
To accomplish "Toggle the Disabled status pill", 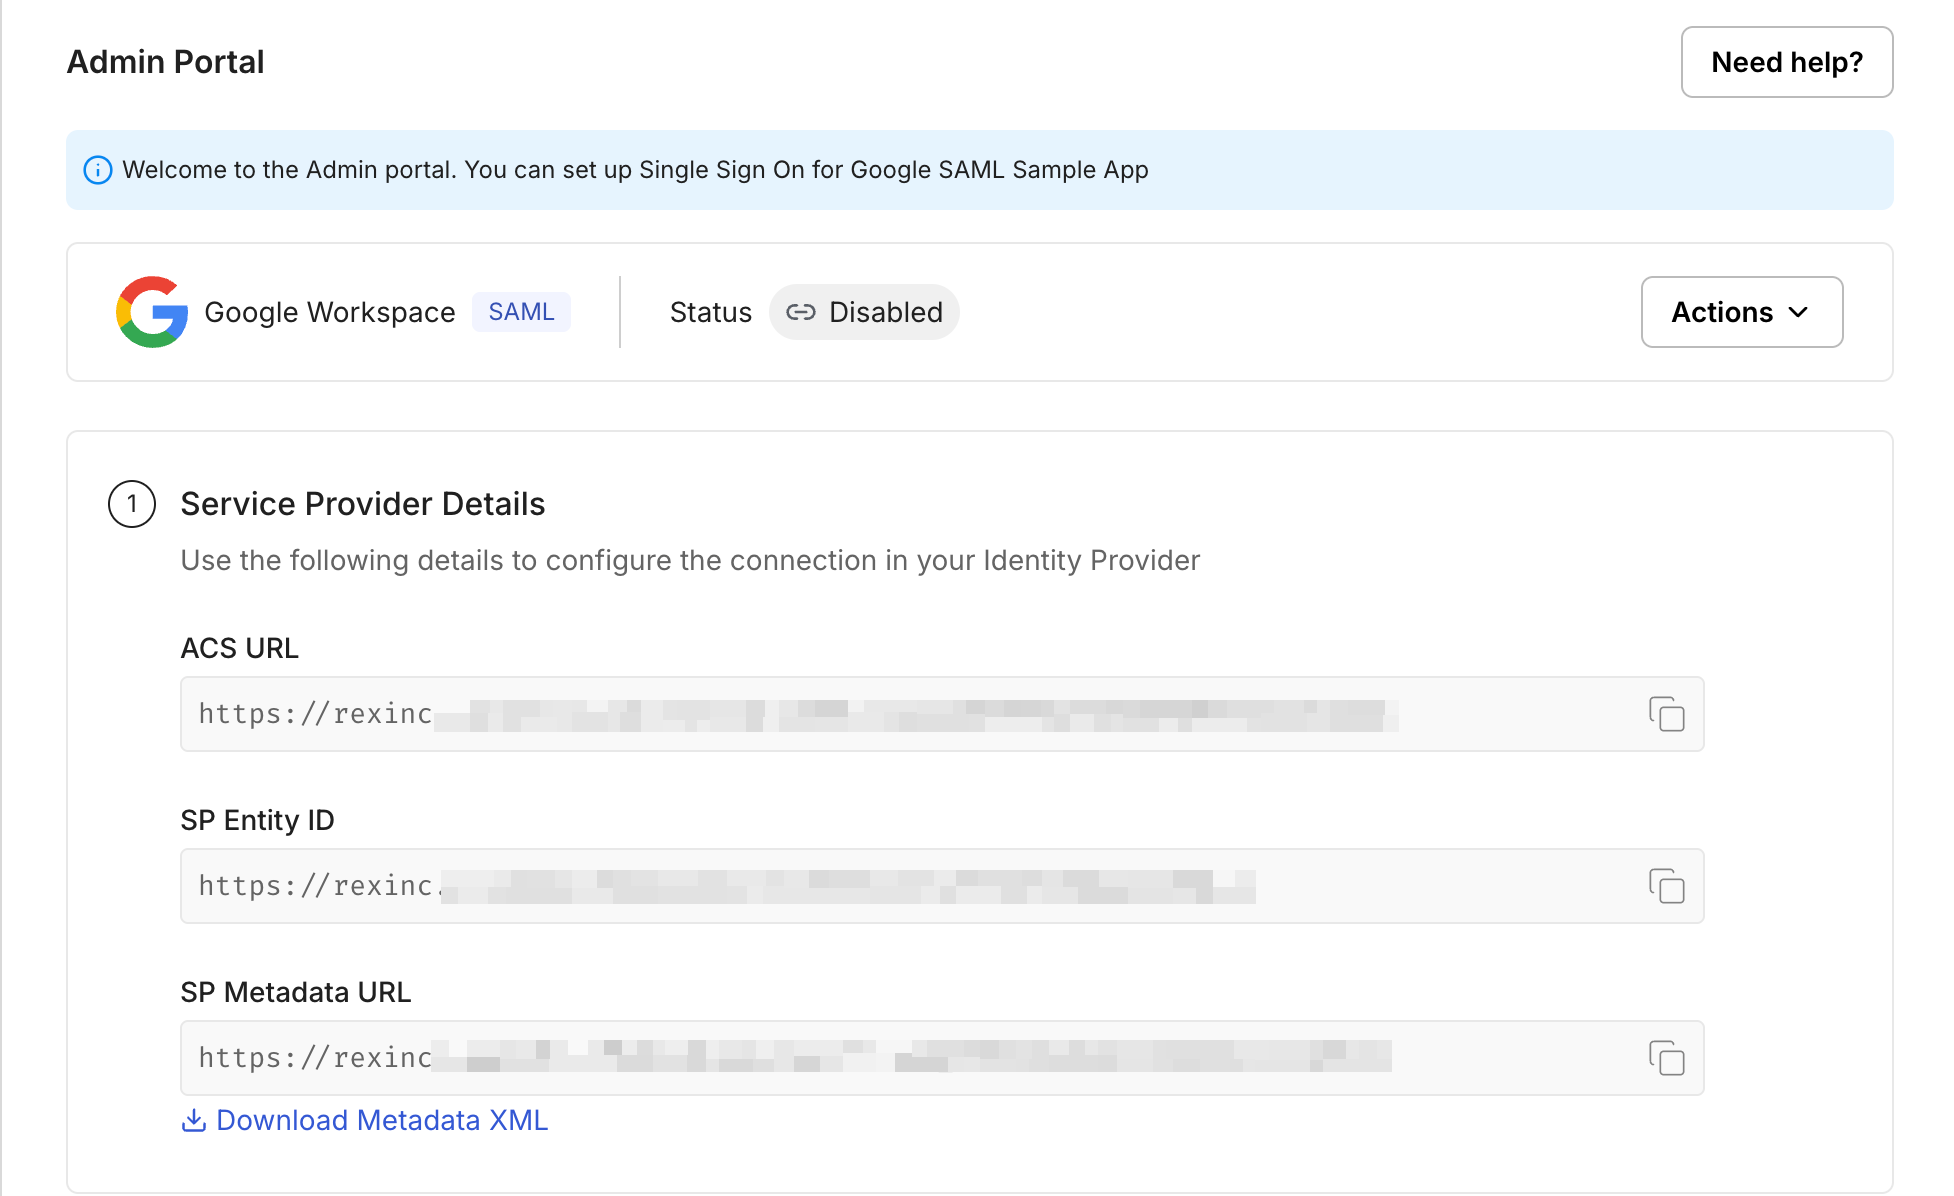I will tap(864, 312).
